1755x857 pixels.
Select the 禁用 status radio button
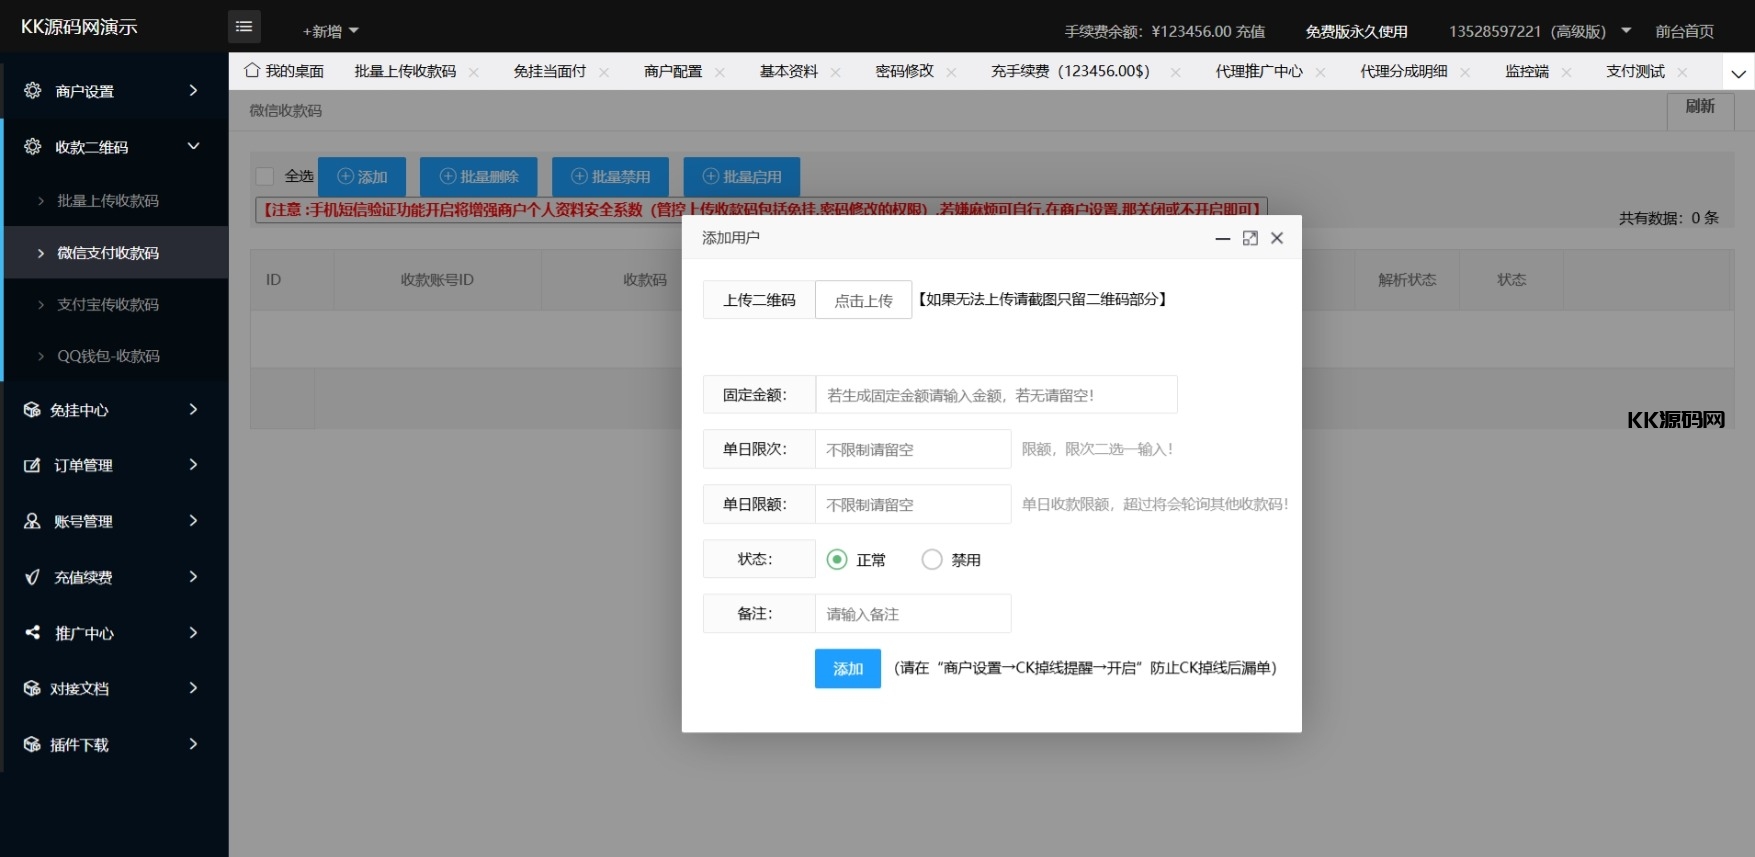pyautogui.click(x=932, y=559)
